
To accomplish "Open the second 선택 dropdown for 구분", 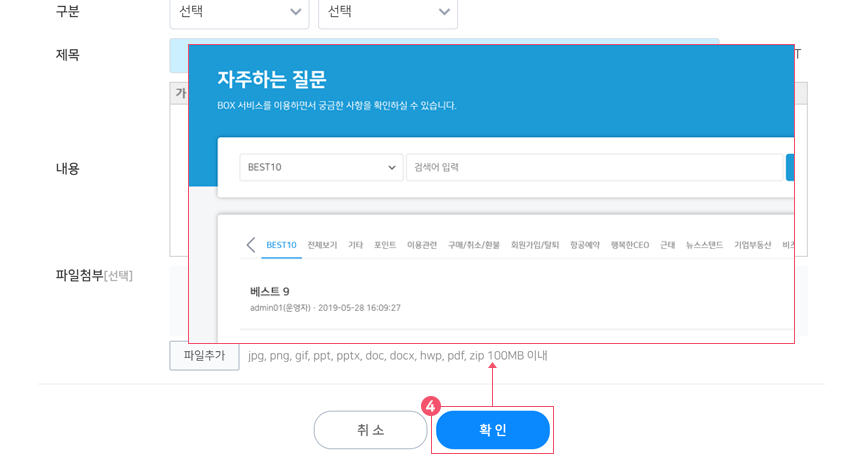I will click(388, 12).
